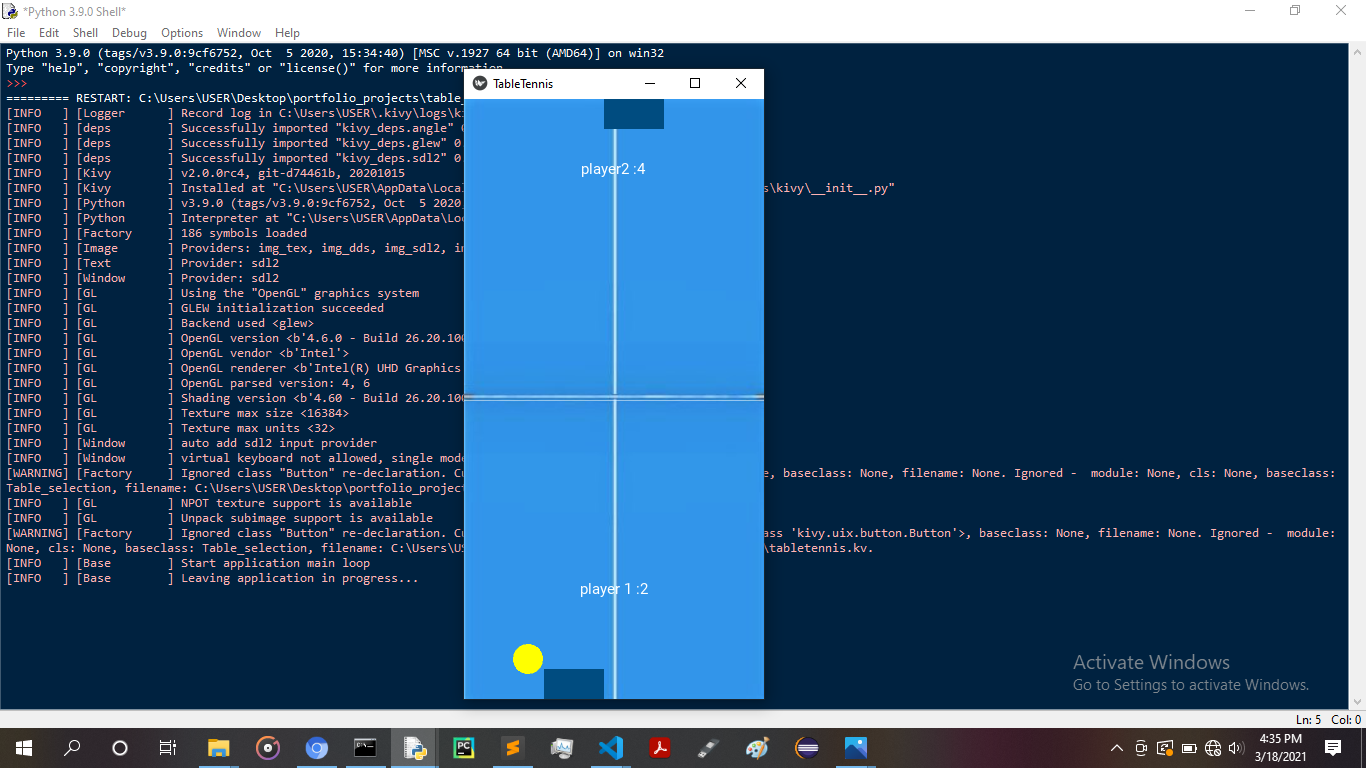Click the Windows Start button

coord(24,747)
